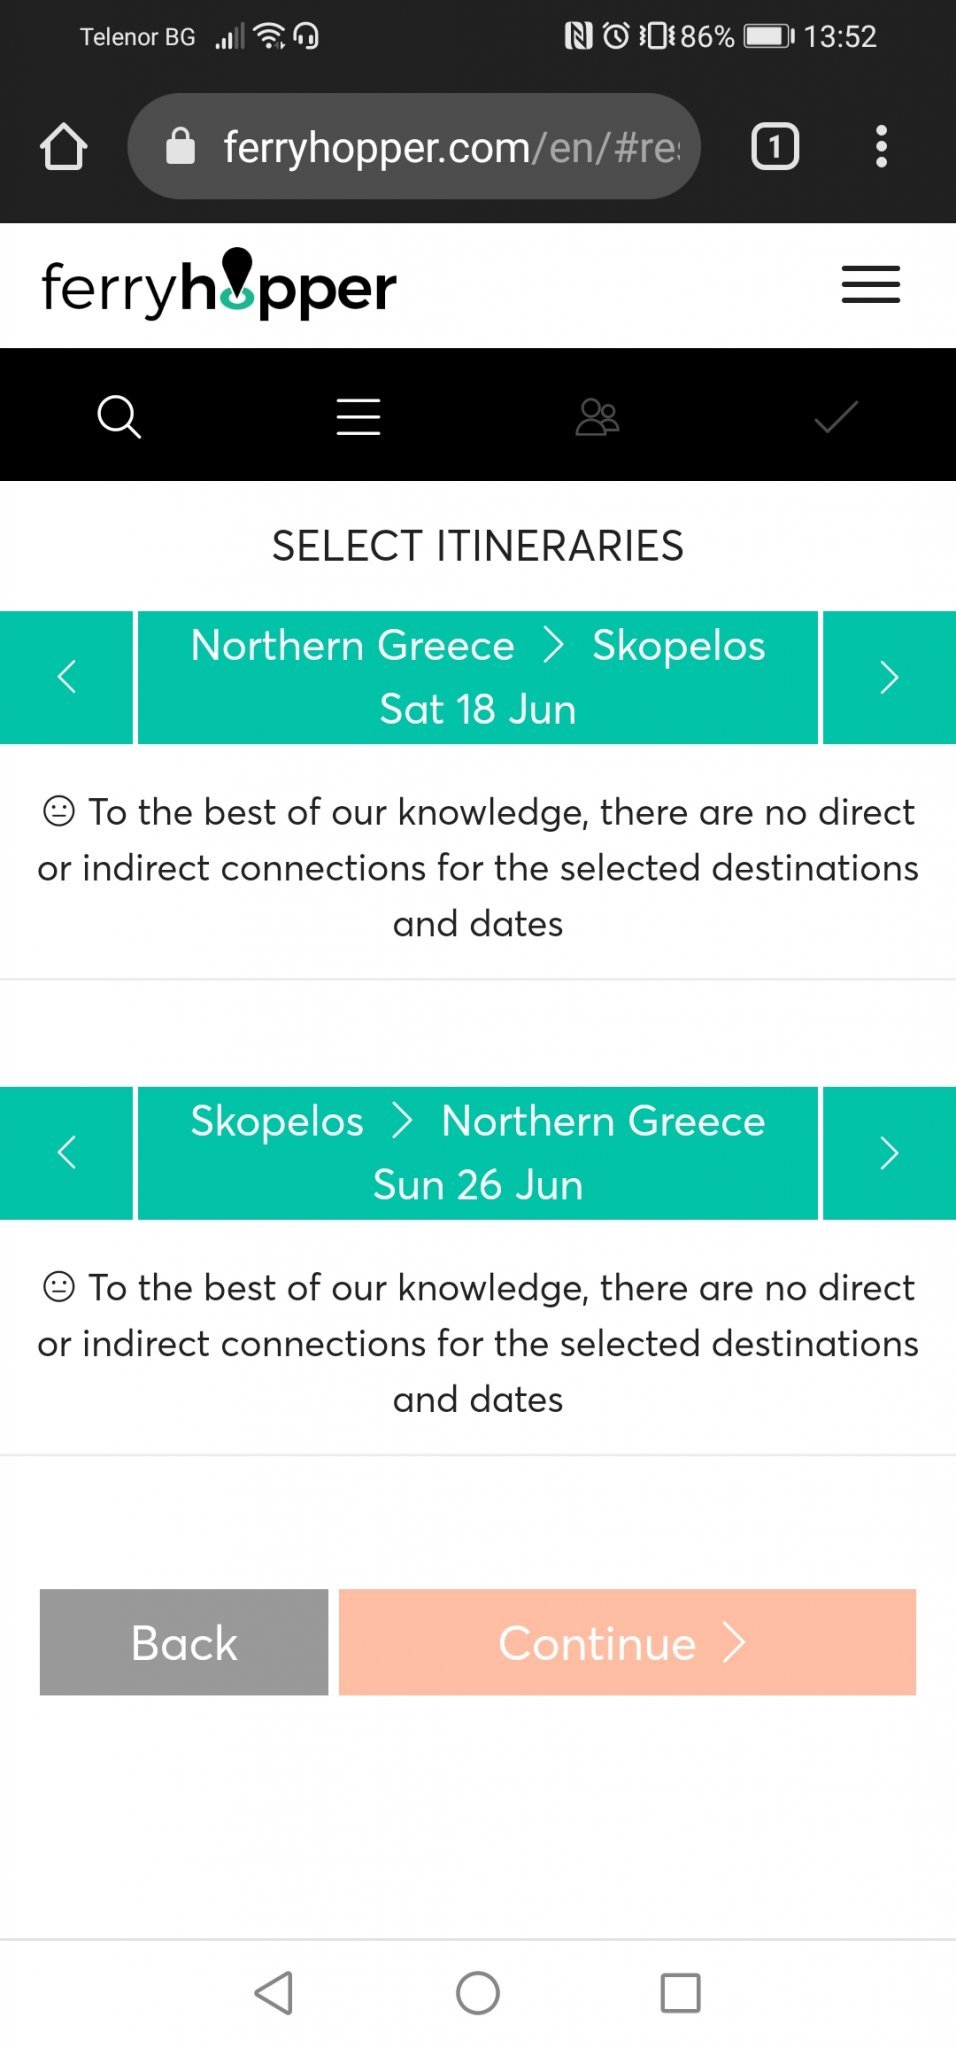Tap the Ferryhopper logo

click(x=219, y=285)
